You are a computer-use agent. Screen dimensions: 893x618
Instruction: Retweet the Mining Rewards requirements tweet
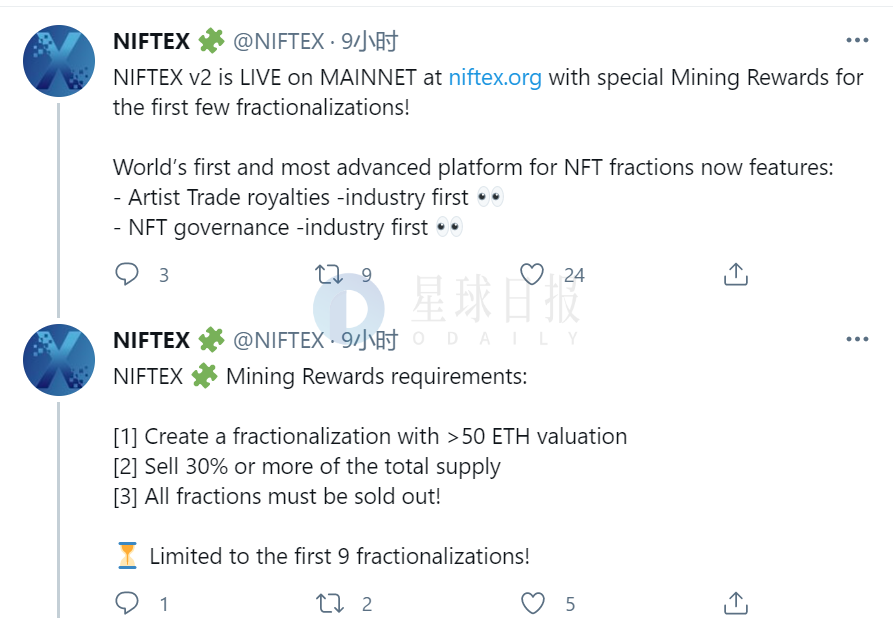tap(329, 603)
